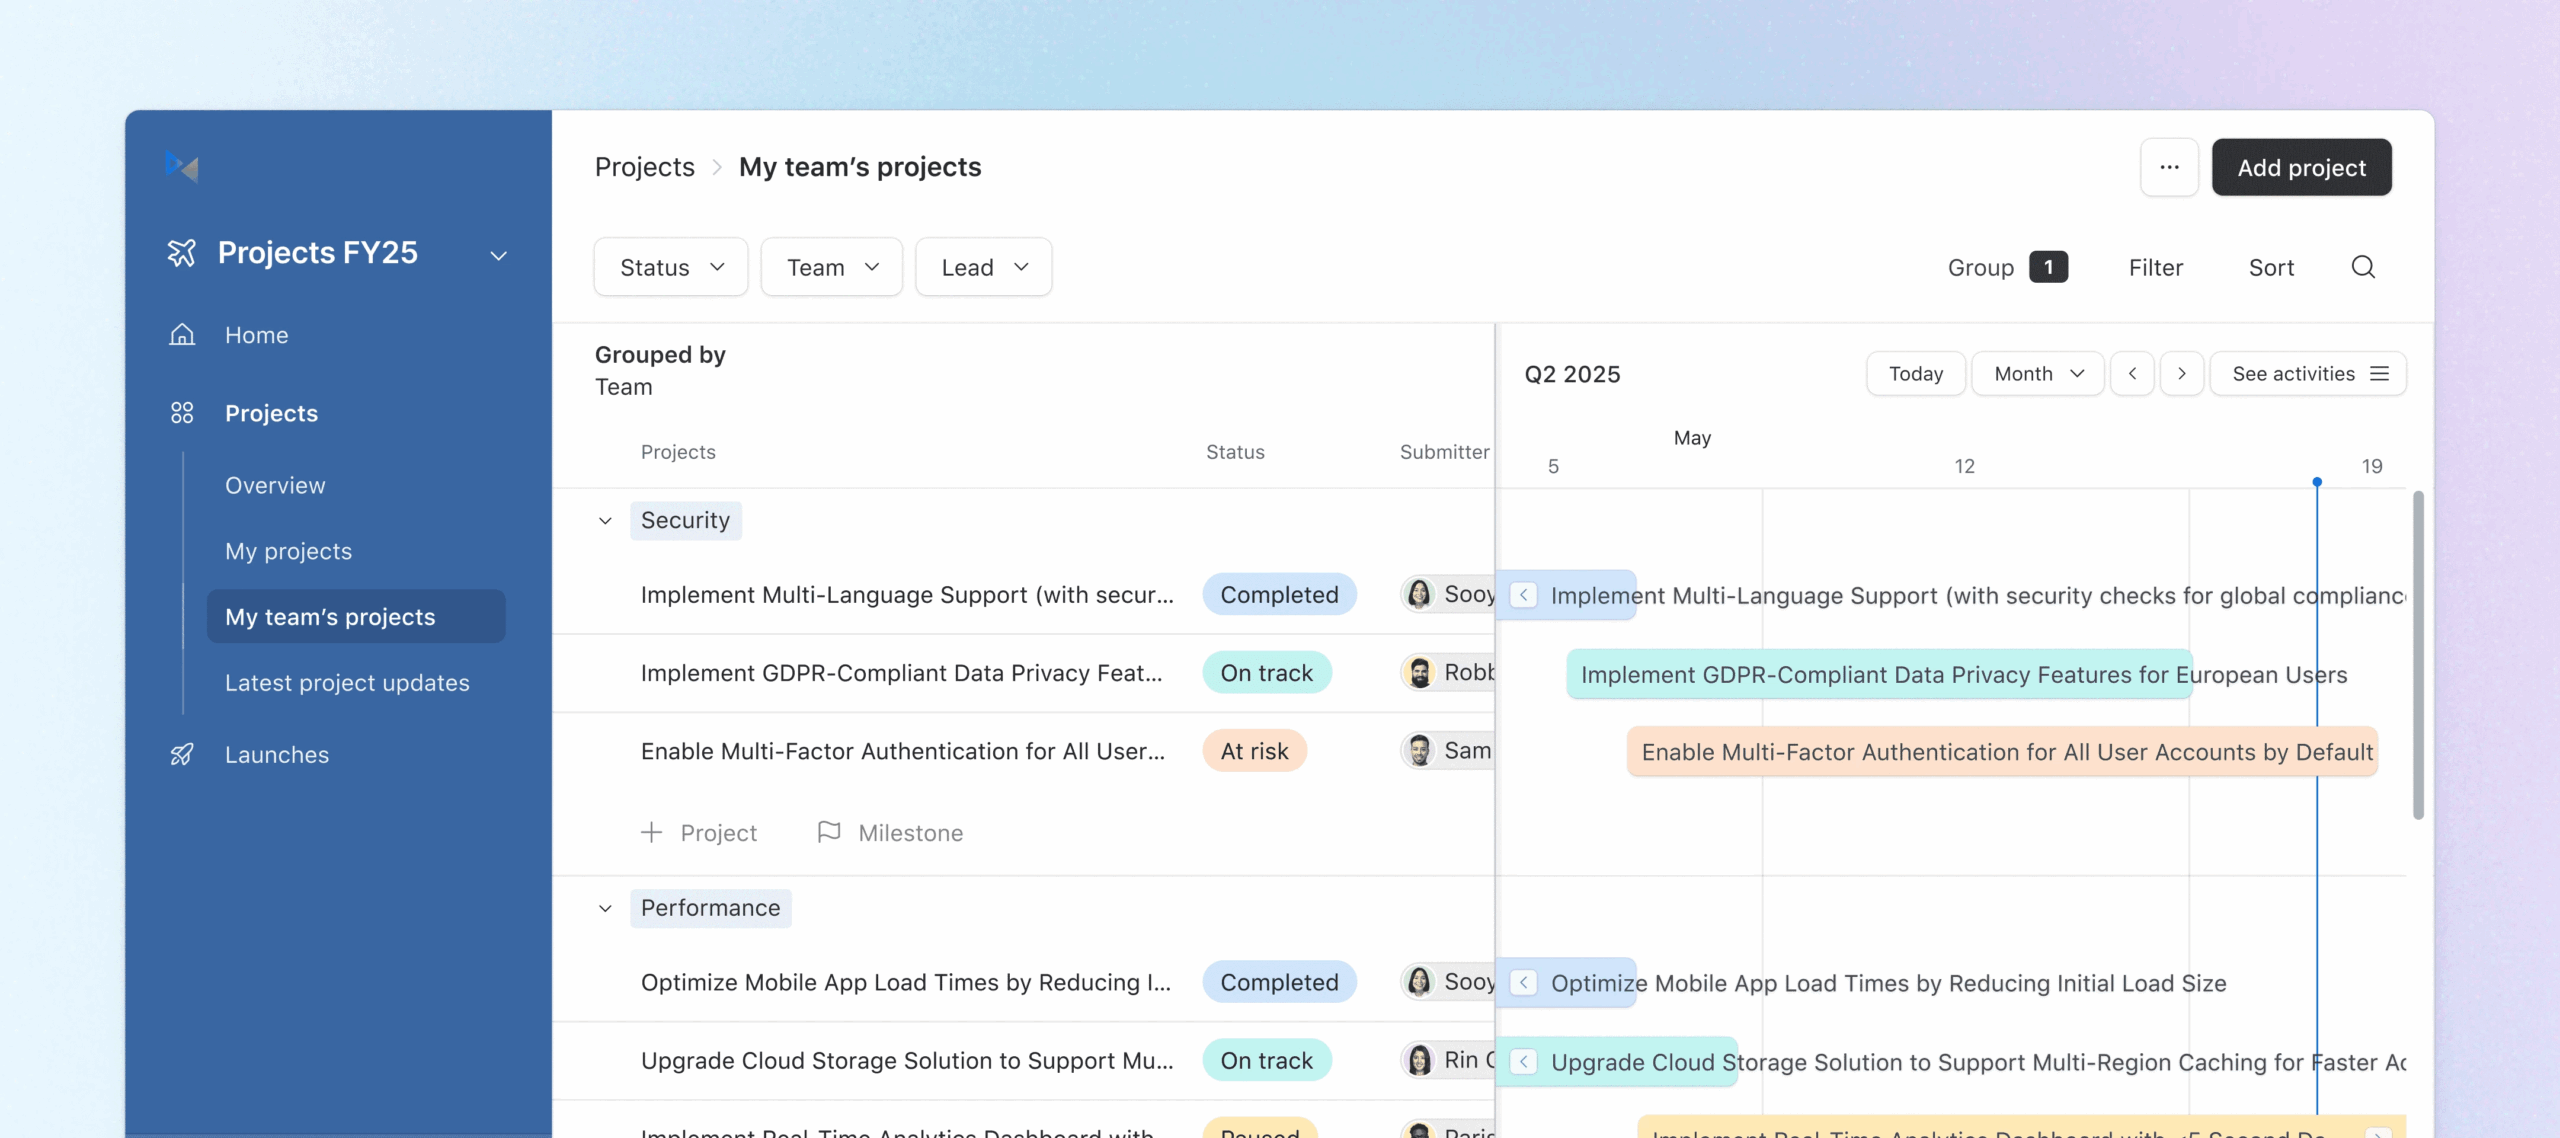Click the Home icon in sidebar
This screenshot has width=2560, height=1138.
click(x=182, y=334)
